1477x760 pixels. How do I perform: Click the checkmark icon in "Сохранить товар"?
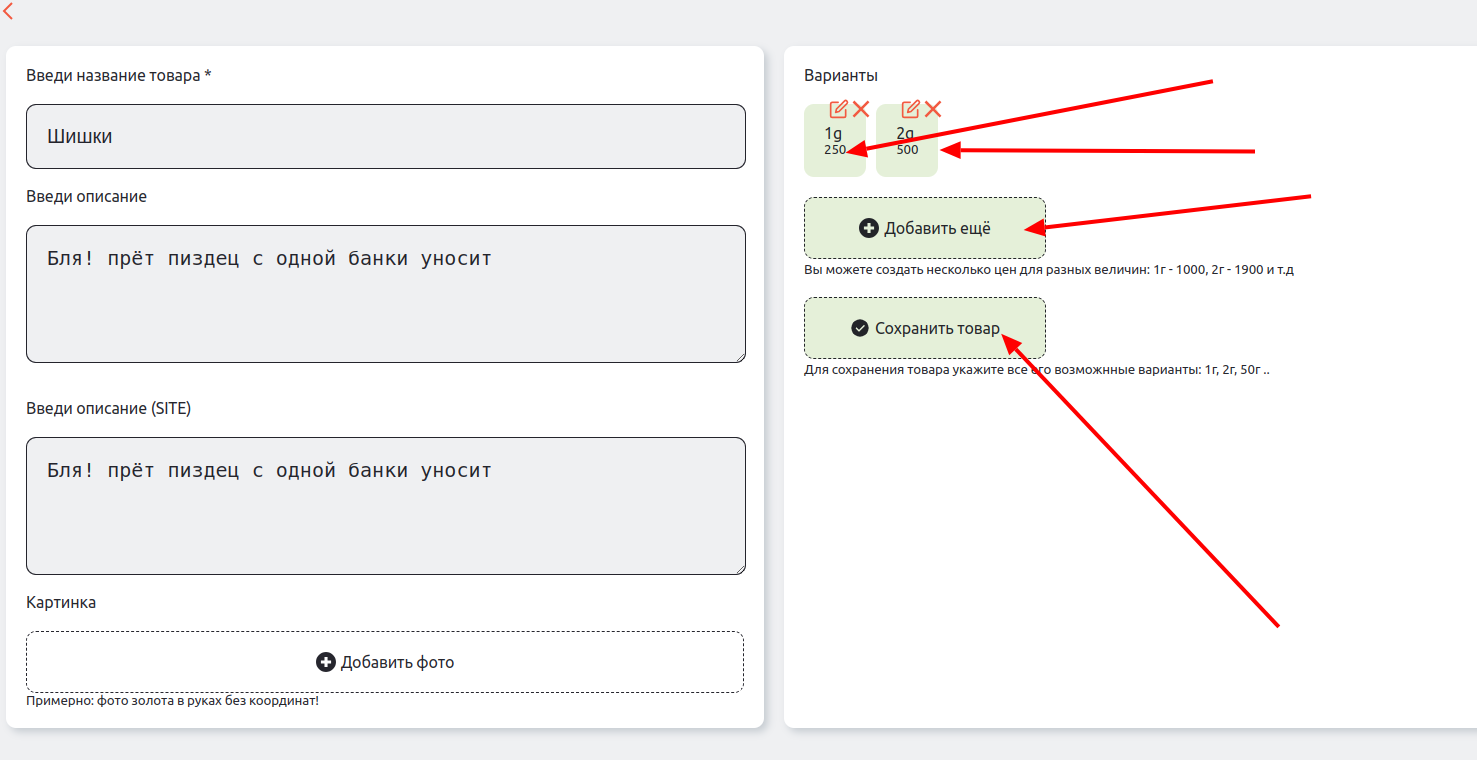click(859, 328)
